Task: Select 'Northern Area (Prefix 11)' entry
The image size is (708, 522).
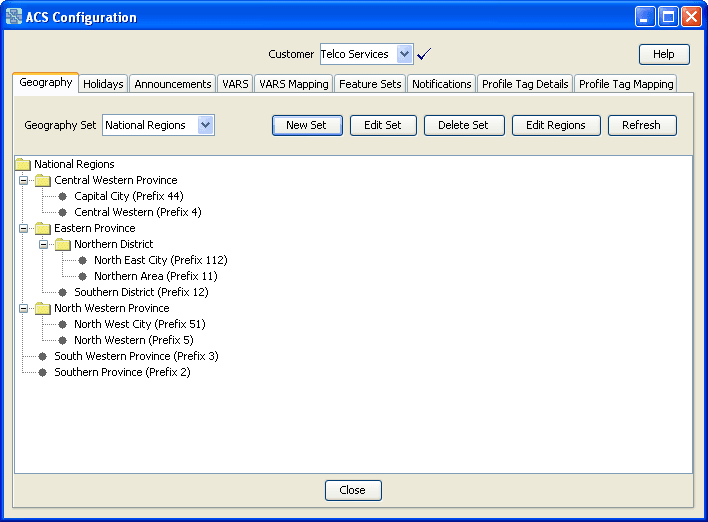Action: pyautogui.click(x=155, y=276)
